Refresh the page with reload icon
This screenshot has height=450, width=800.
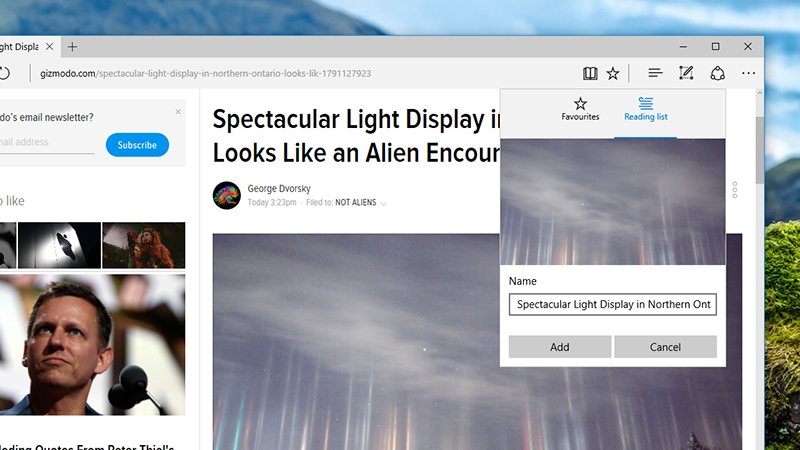point(4,73)
